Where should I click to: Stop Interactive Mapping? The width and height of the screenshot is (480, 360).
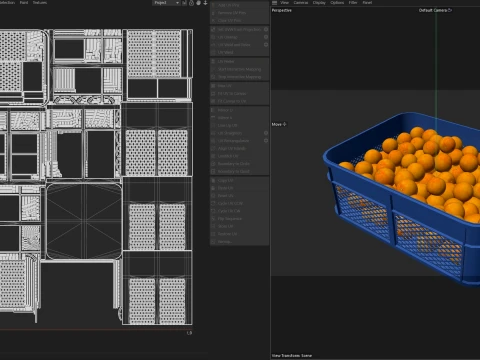(239, 77)
